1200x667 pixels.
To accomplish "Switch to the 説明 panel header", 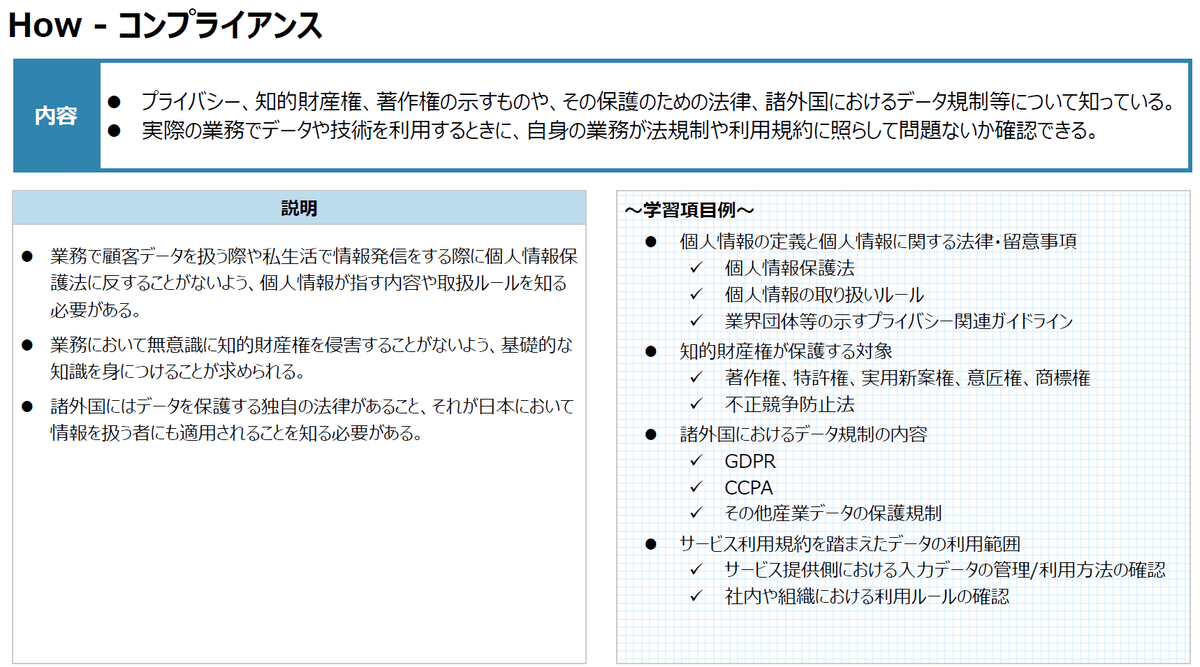I will pyautogui.click(x=298, y=208).
